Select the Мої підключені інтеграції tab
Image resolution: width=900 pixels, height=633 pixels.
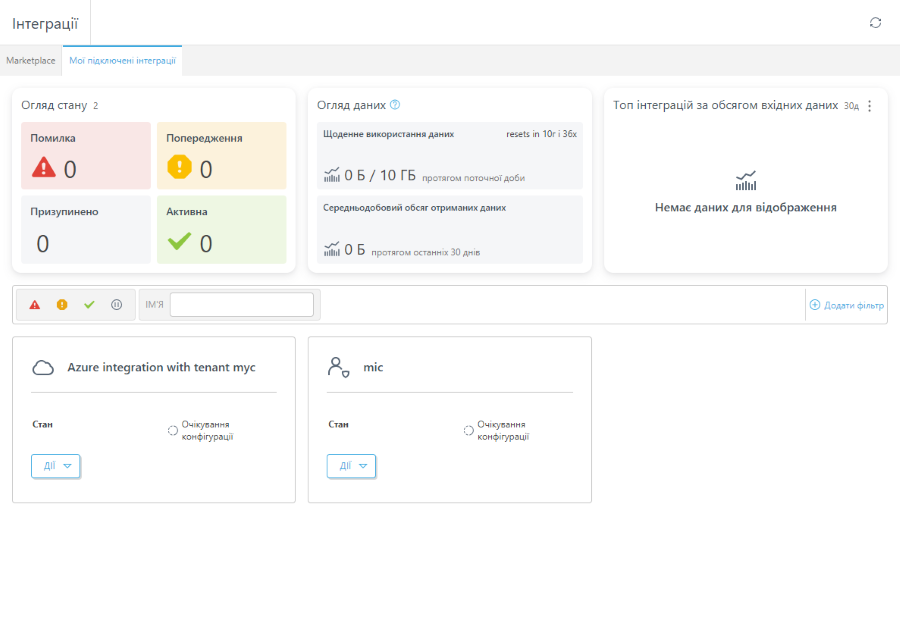[x=122, y=60]
